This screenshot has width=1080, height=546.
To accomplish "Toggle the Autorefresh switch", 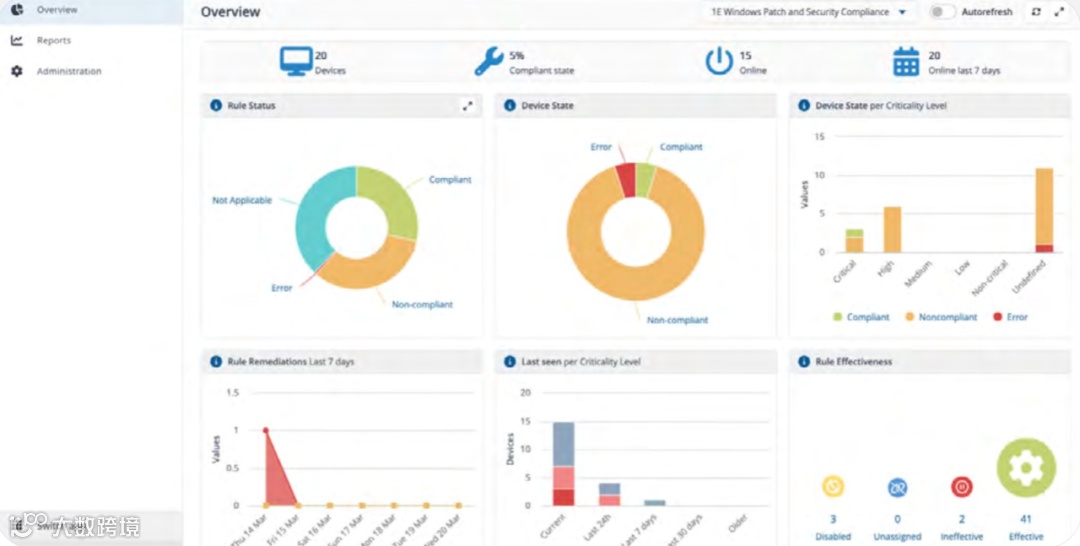I will pyautogui.click(x=942, y=12).
